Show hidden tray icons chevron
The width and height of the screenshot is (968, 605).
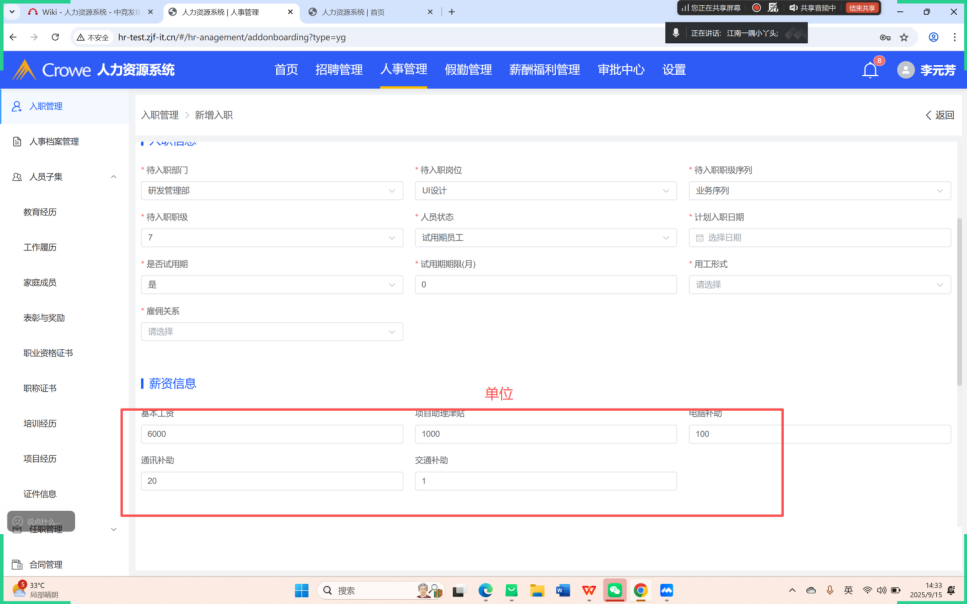click(x=792, y=590)
